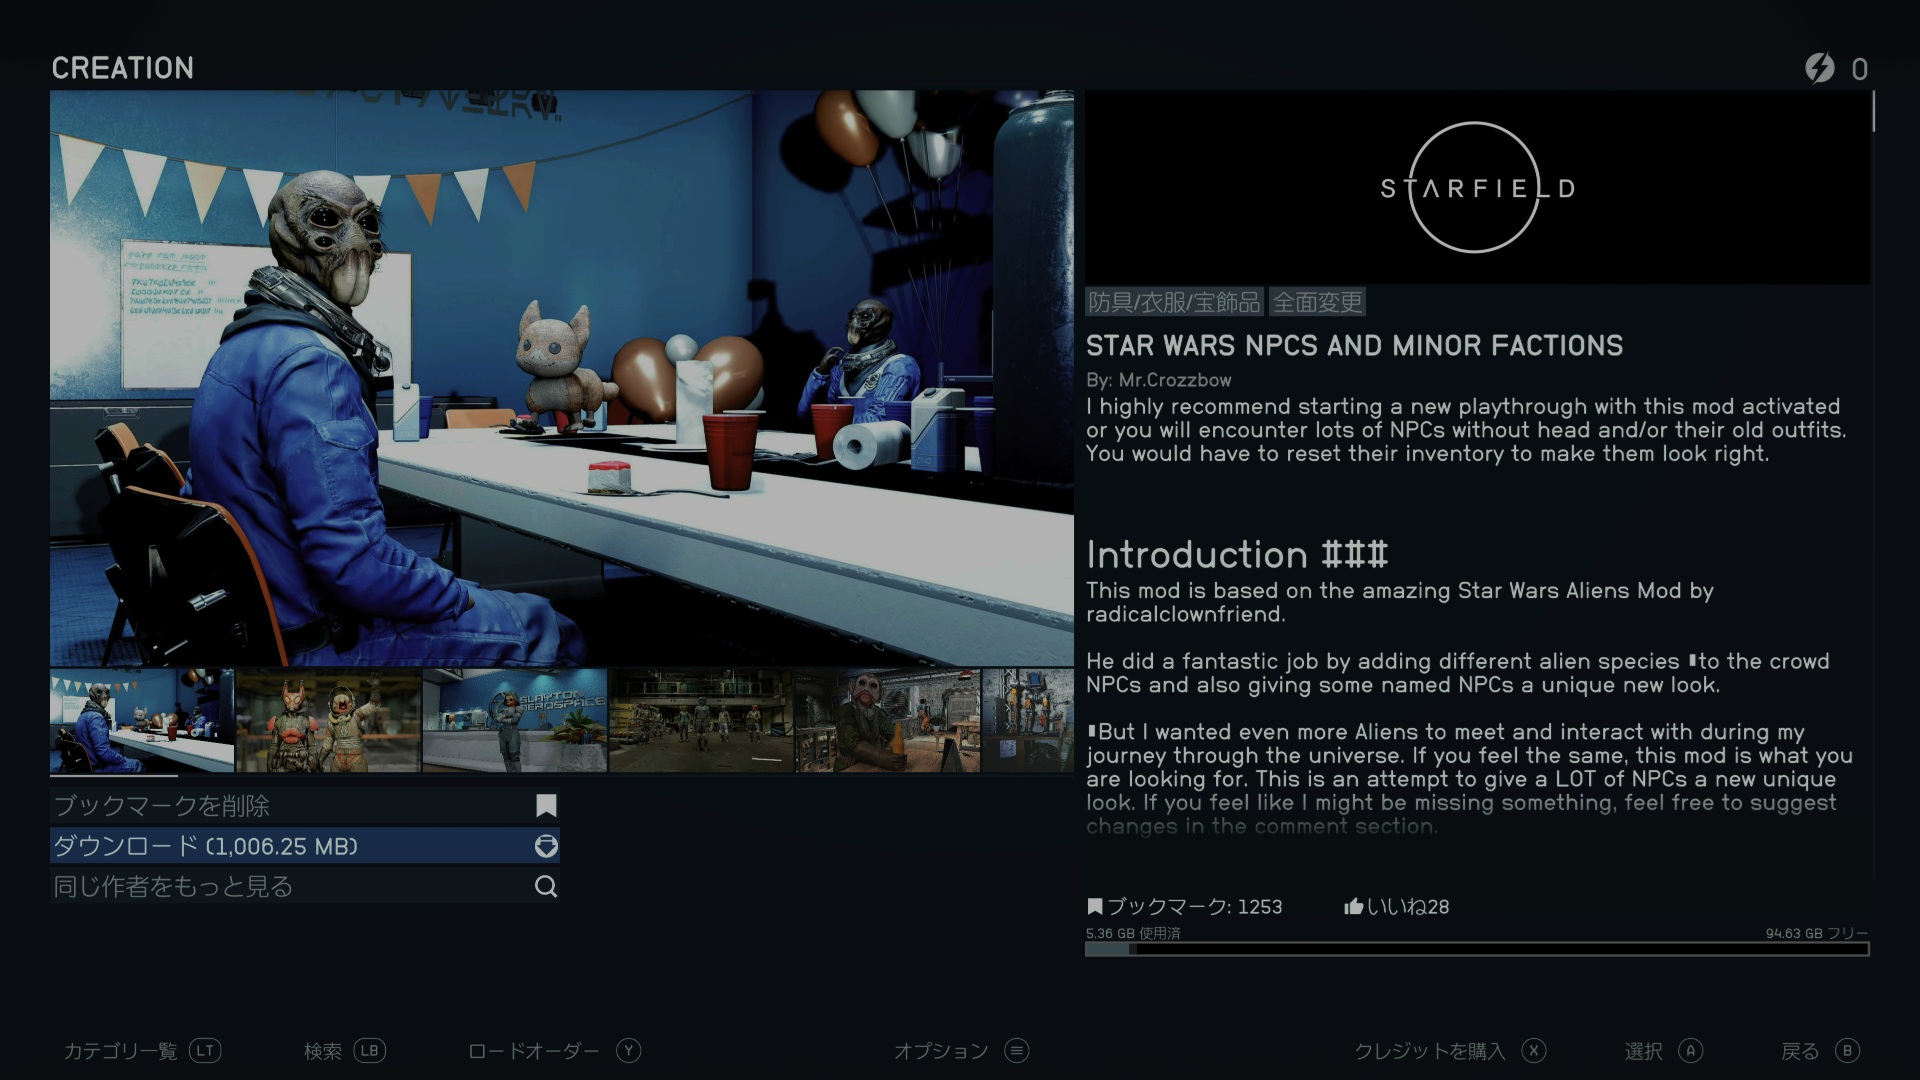Select second thumbnail with two red aliens

click(328, 720)
